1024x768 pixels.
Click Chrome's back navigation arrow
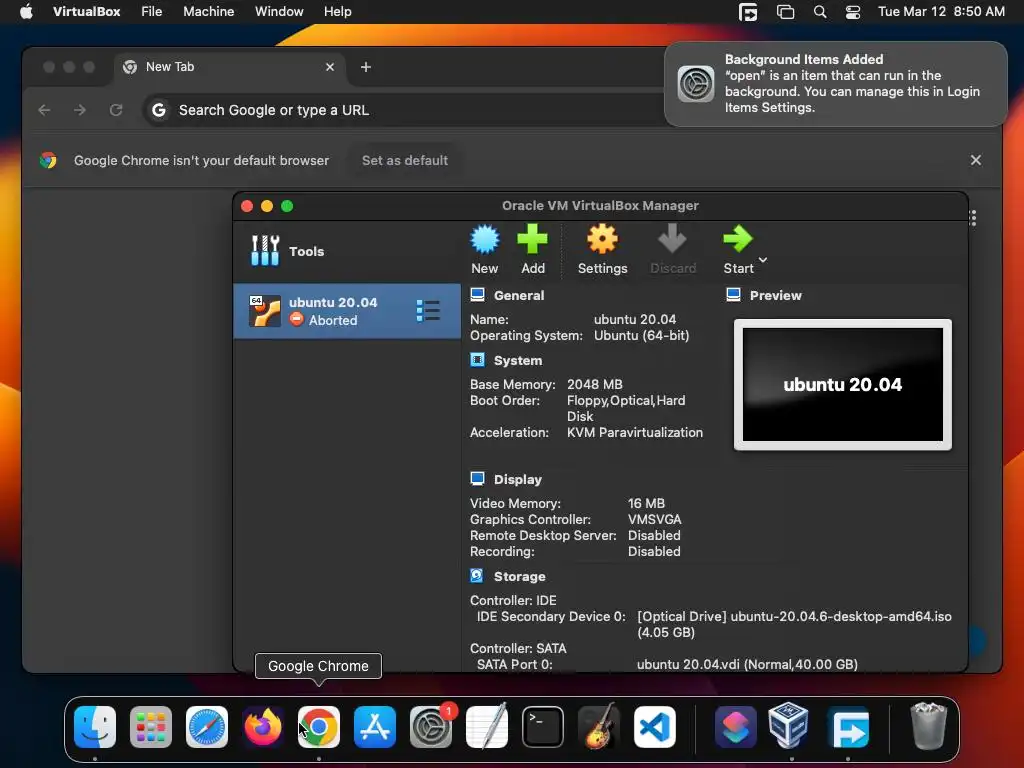tap(44, 110)
